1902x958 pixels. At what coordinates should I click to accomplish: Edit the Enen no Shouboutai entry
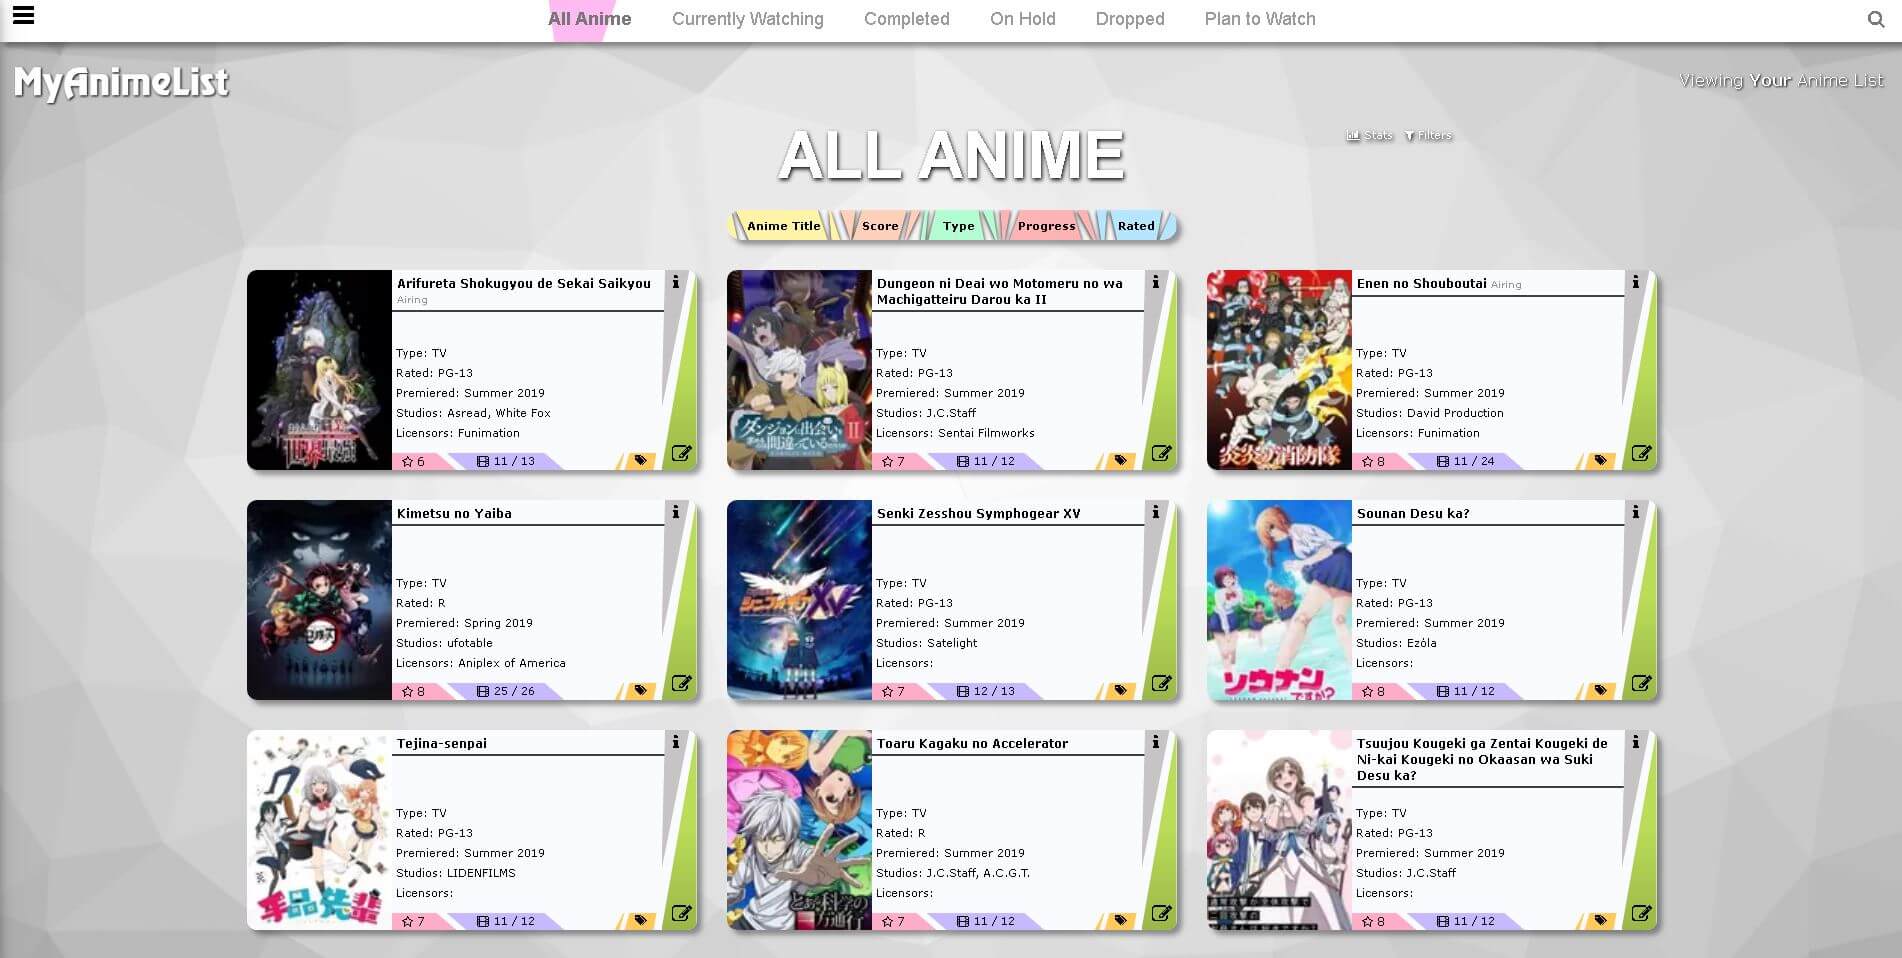point(1642,453)
